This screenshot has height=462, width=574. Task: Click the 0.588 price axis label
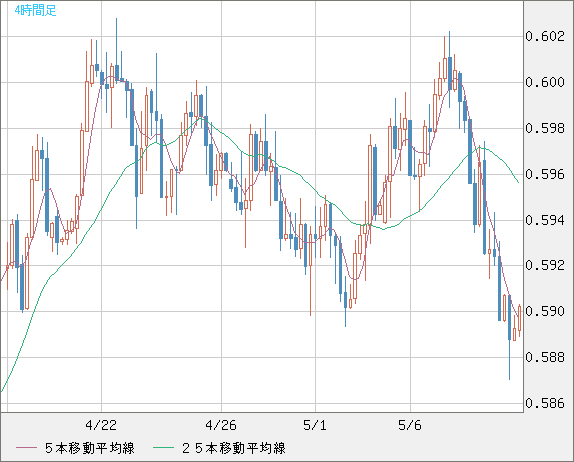(545, 357)
